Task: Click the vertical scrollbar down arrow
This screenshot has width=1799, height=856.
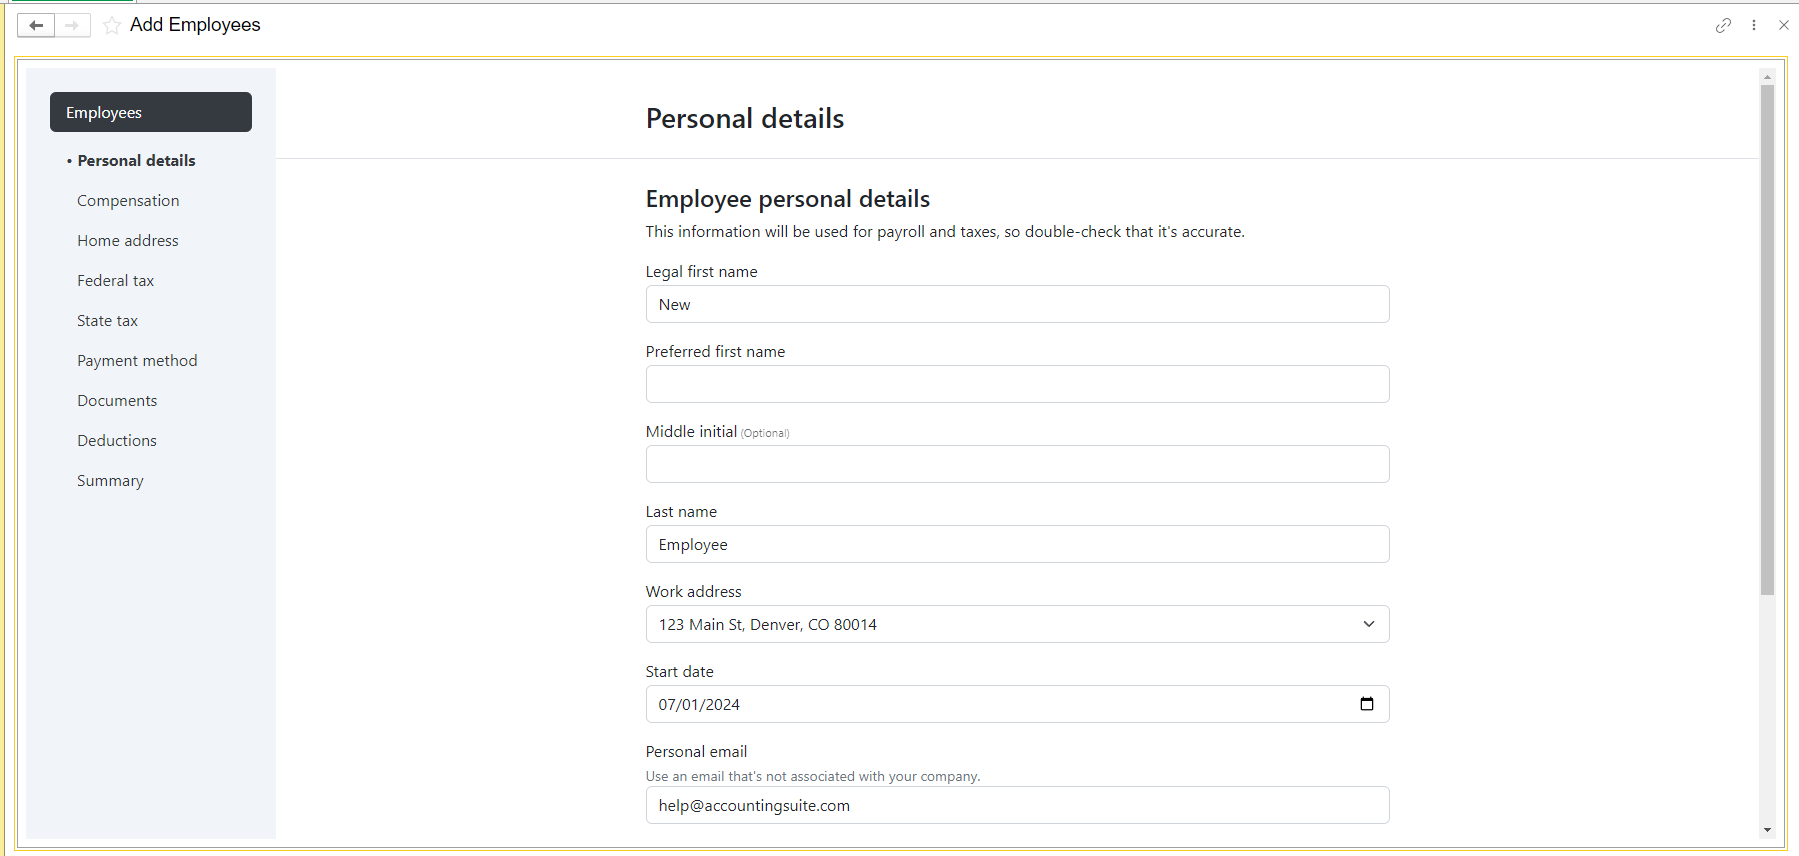Action: (1767, 830)
